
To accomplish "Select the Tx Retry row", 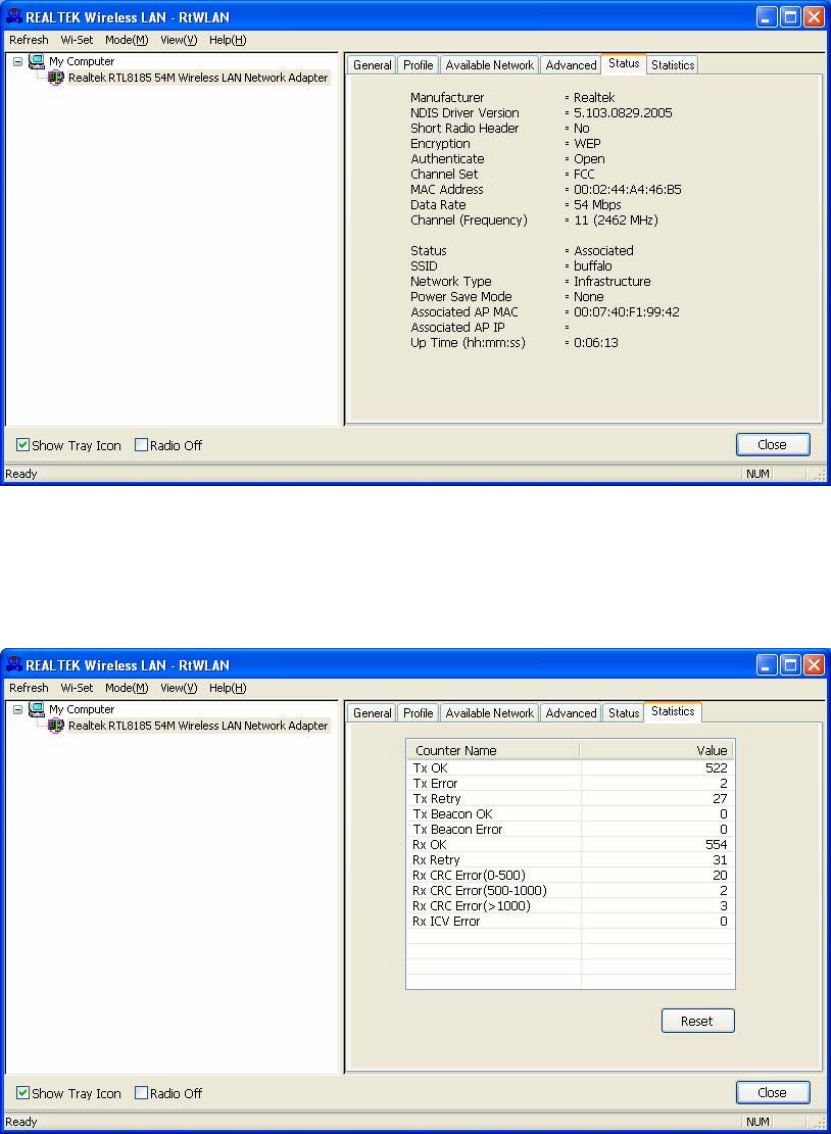I will tap(570, 798).
